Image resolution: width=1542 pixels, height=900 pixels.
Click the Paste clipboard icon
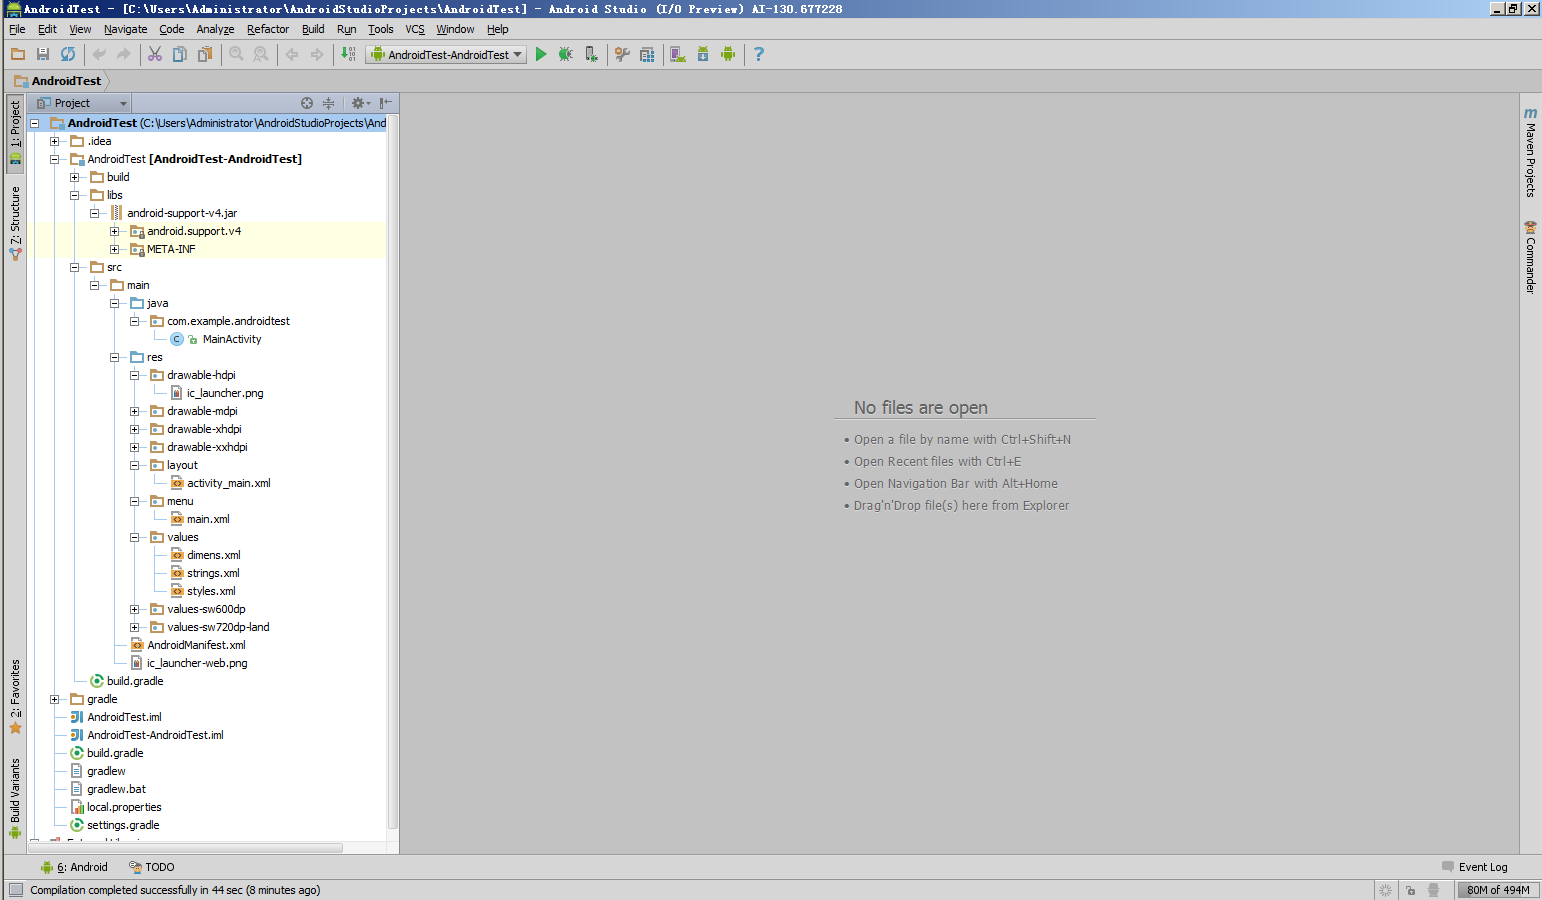205,54
